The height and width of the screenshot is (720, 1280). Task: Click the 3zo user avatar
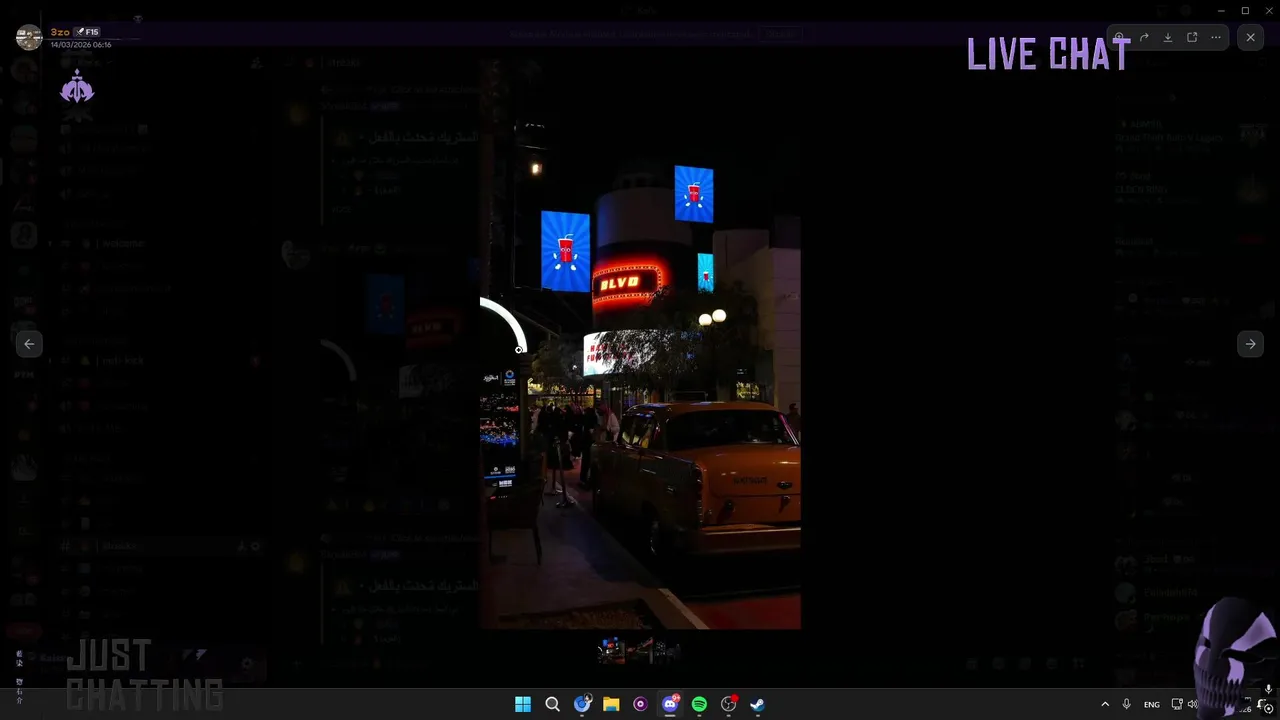click(29, 38)
